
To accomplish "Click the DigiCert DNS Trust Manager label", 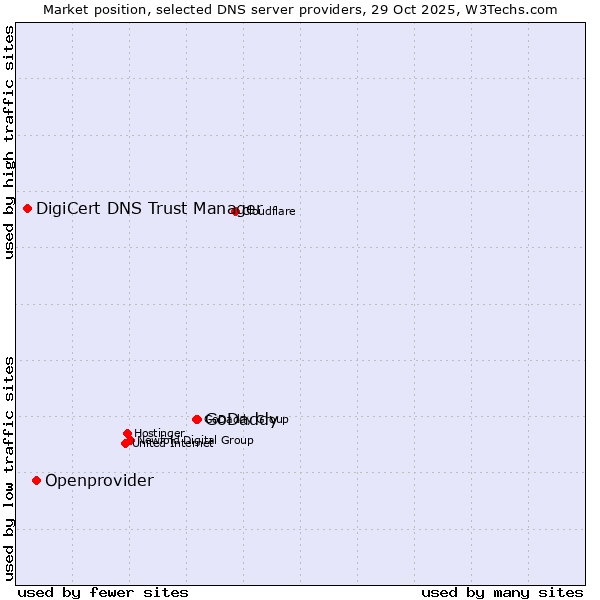I will (x=148, y=208).
